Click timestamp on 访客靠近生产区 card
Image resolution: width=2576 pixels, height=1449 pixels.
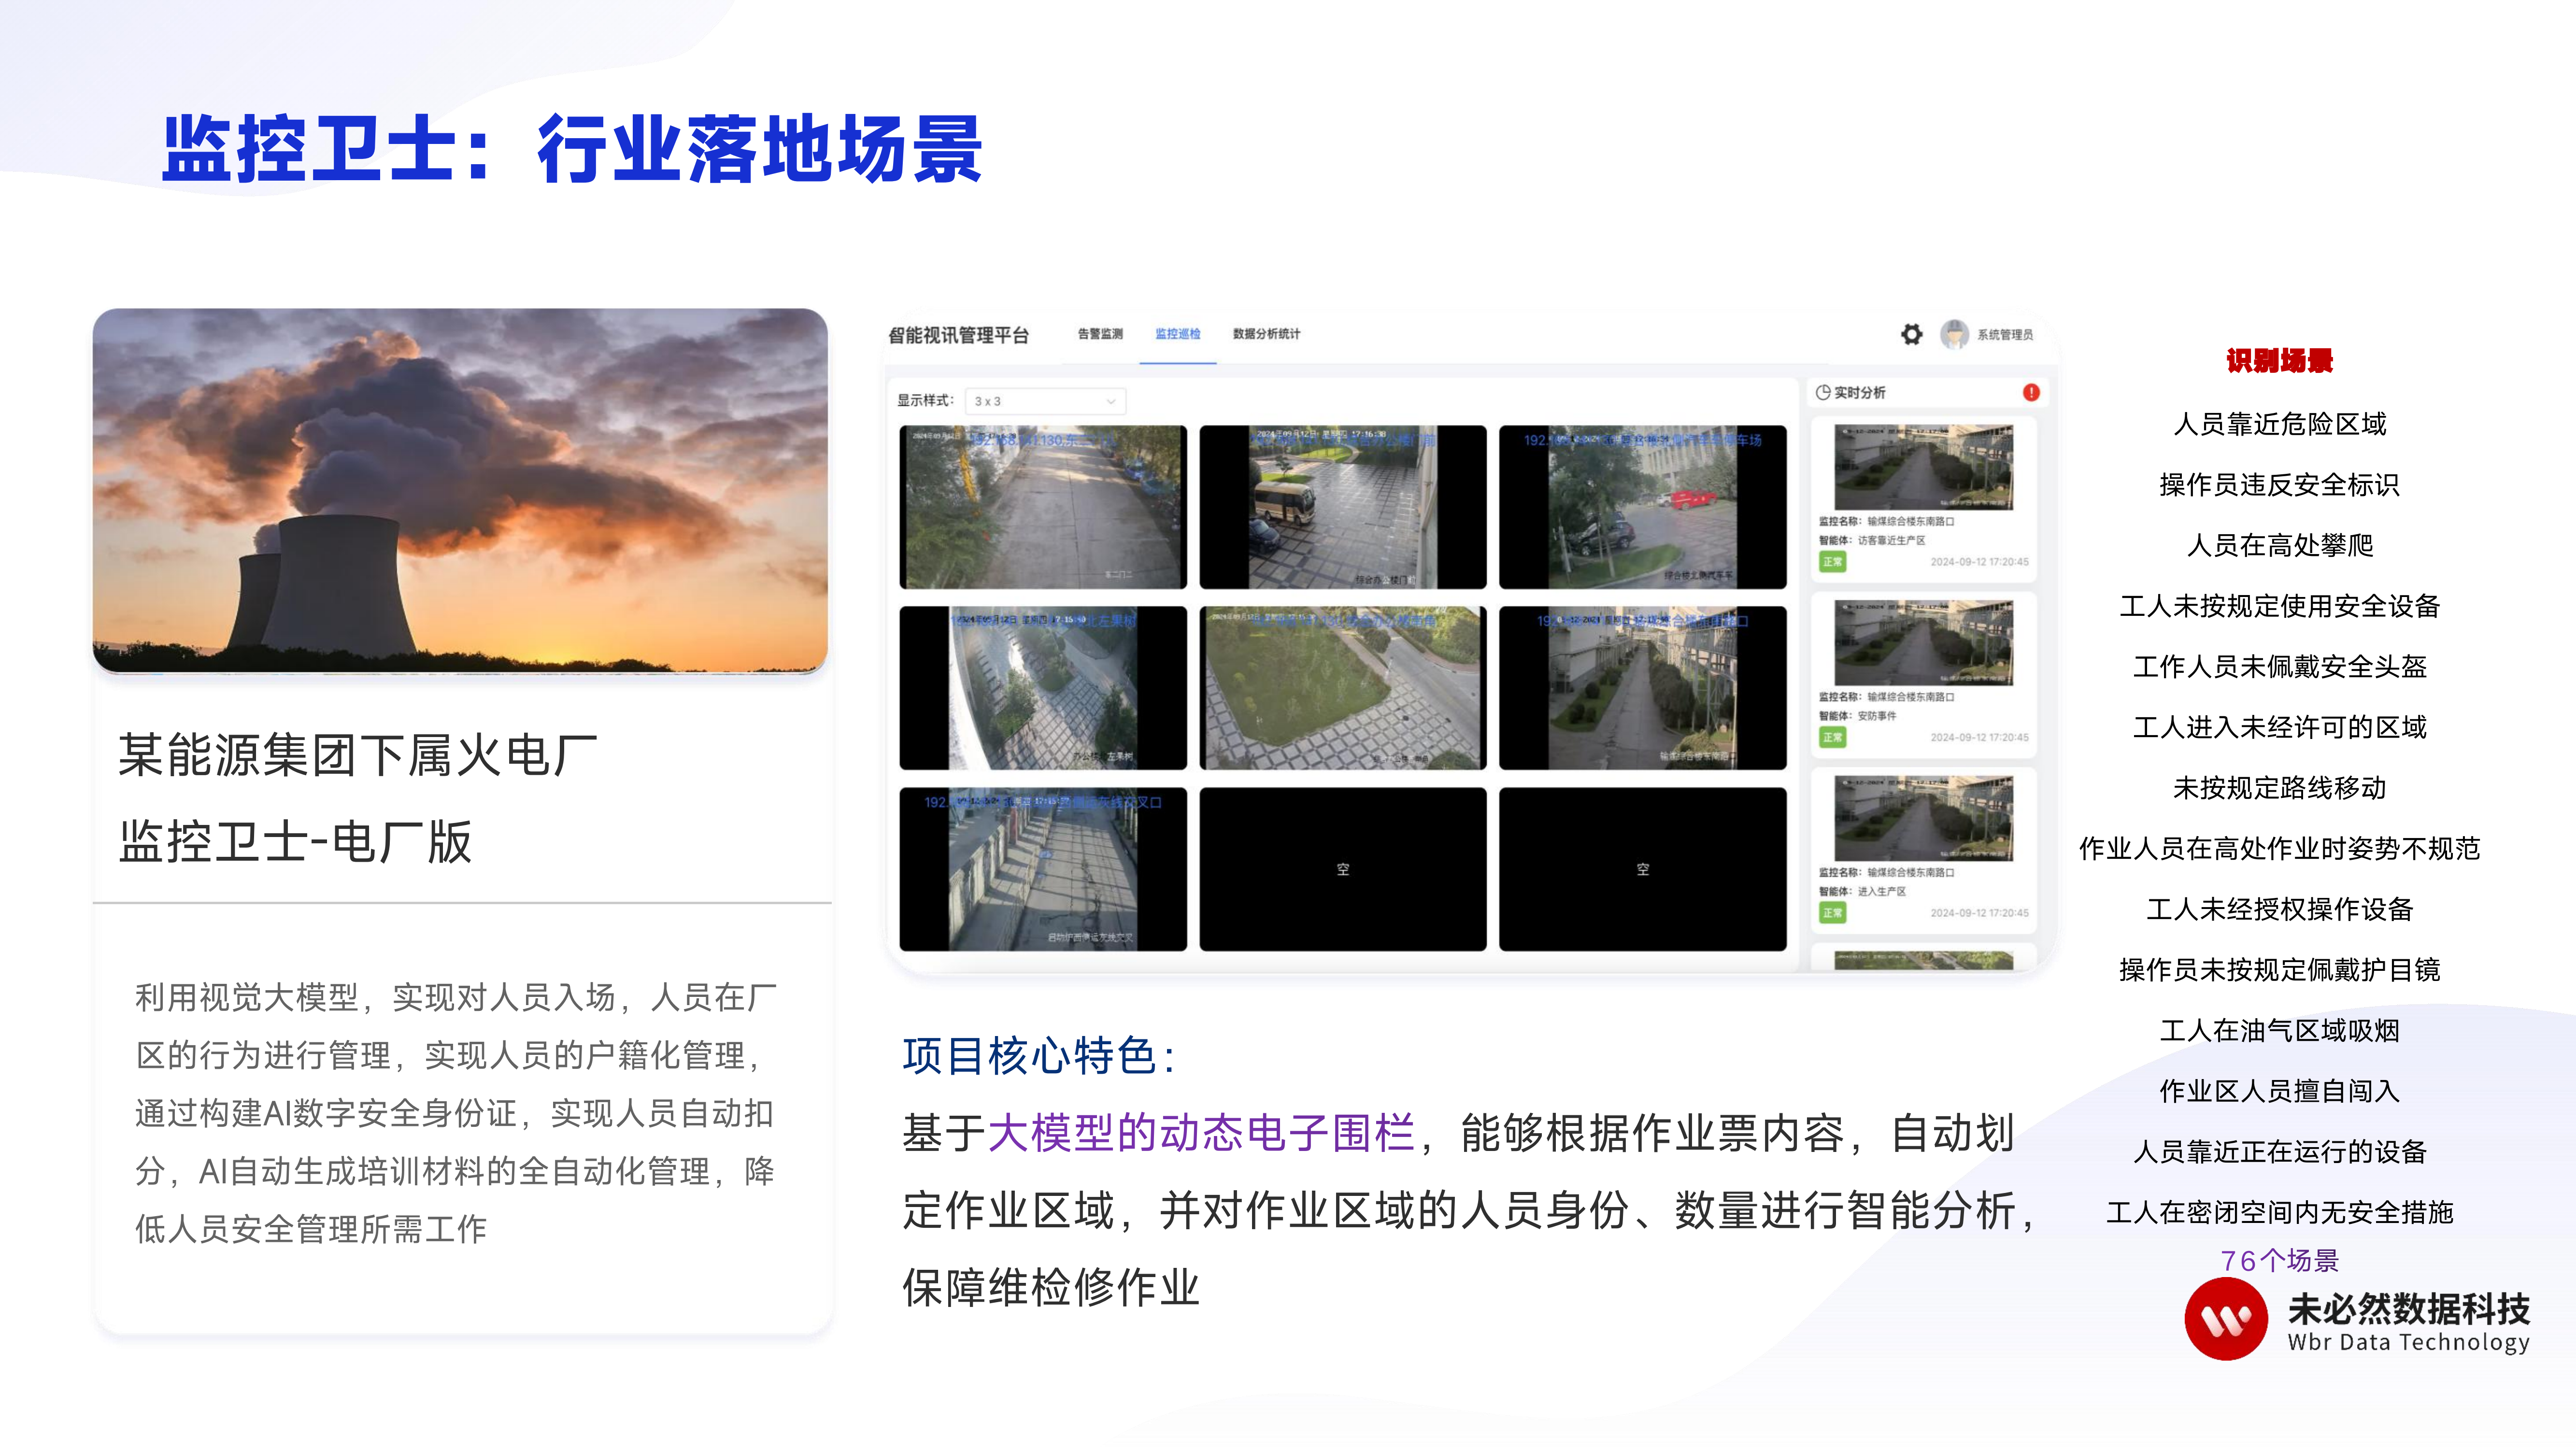[x=1979, y=562]
